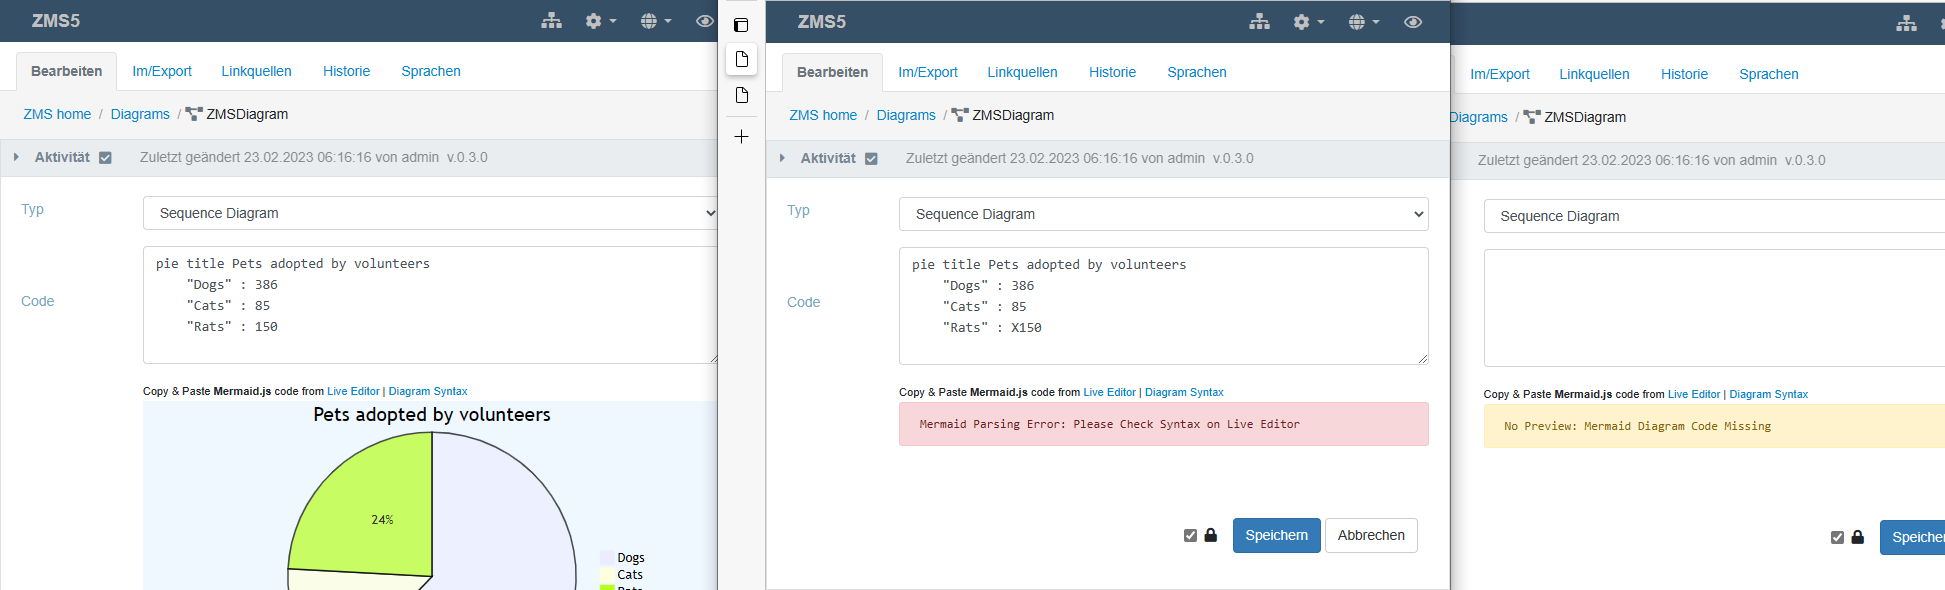The image size is (1945, 590).
Task: Open Sprachen tab in left panel
Action: point(431,71)
